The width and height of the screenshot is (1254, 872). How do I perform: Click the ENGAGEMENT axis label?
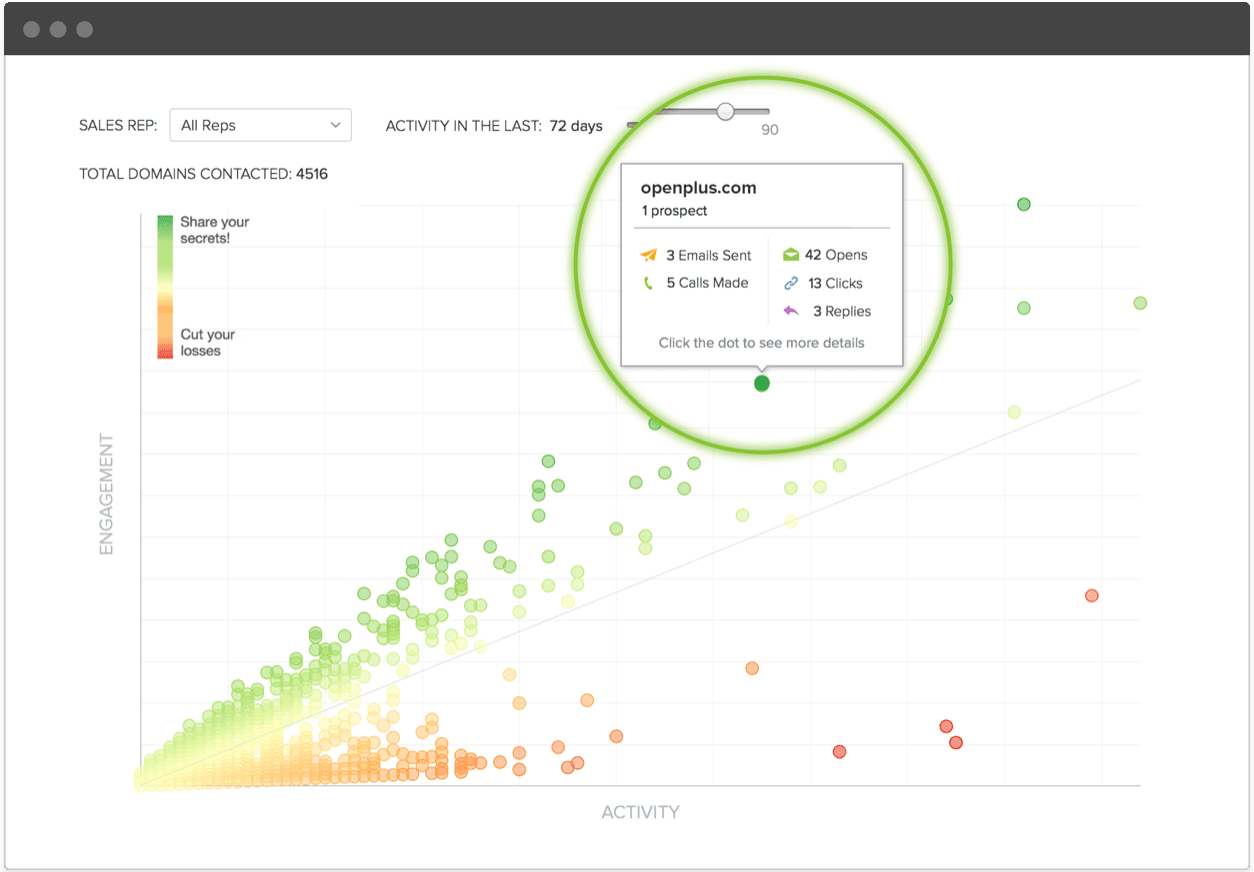click(106, 494)
